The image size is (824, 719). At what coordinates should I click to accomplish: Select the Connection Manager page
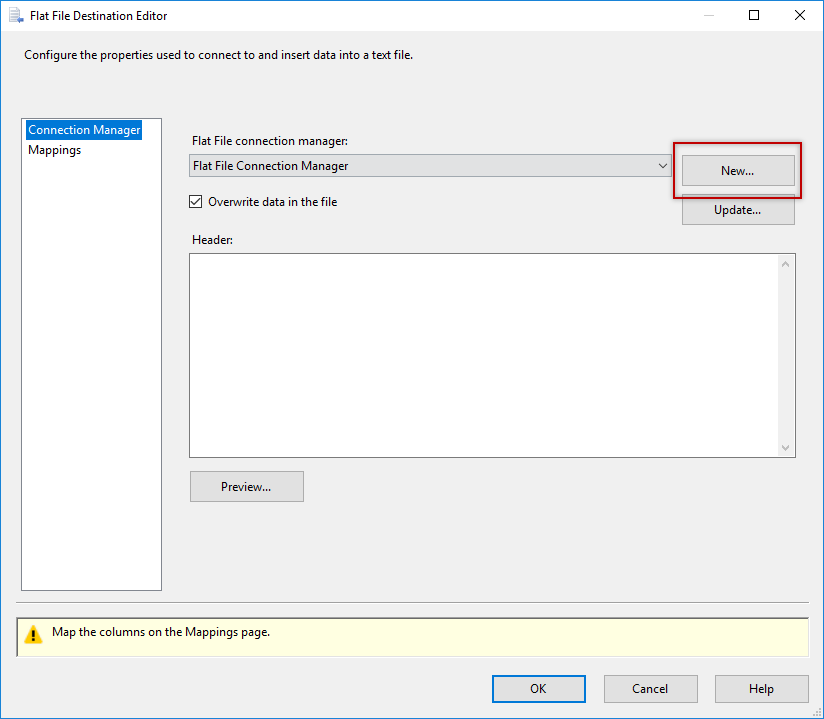click(x=84, y=129)
